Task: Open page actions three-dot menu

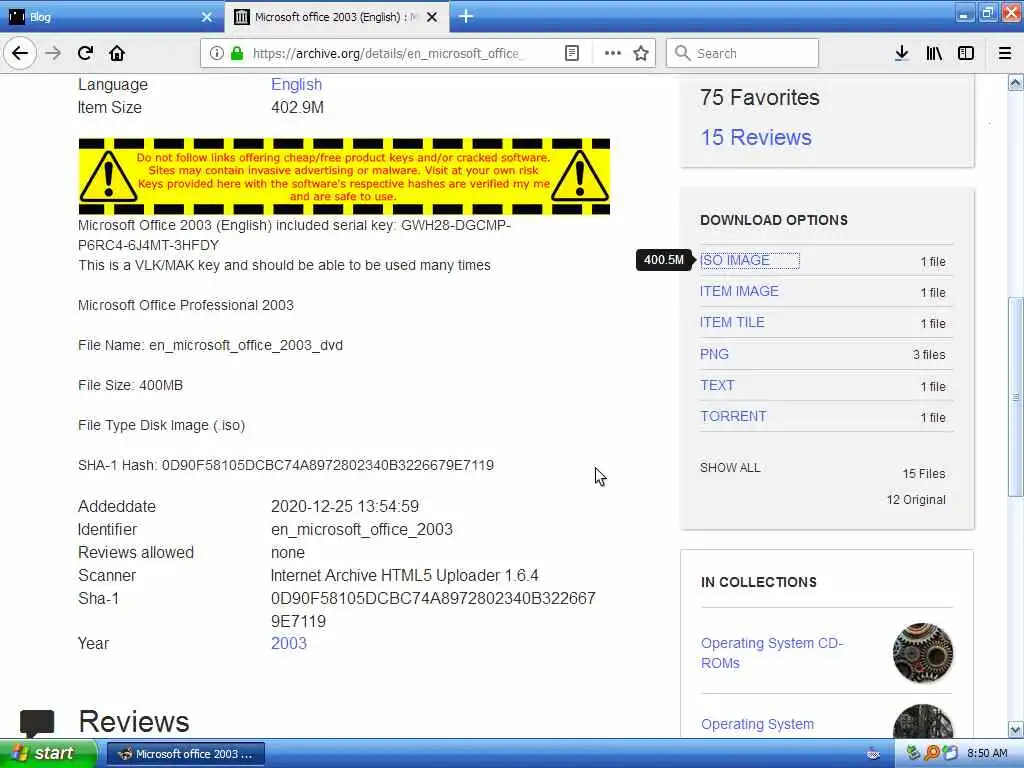Action: click(x=613, y=53)
